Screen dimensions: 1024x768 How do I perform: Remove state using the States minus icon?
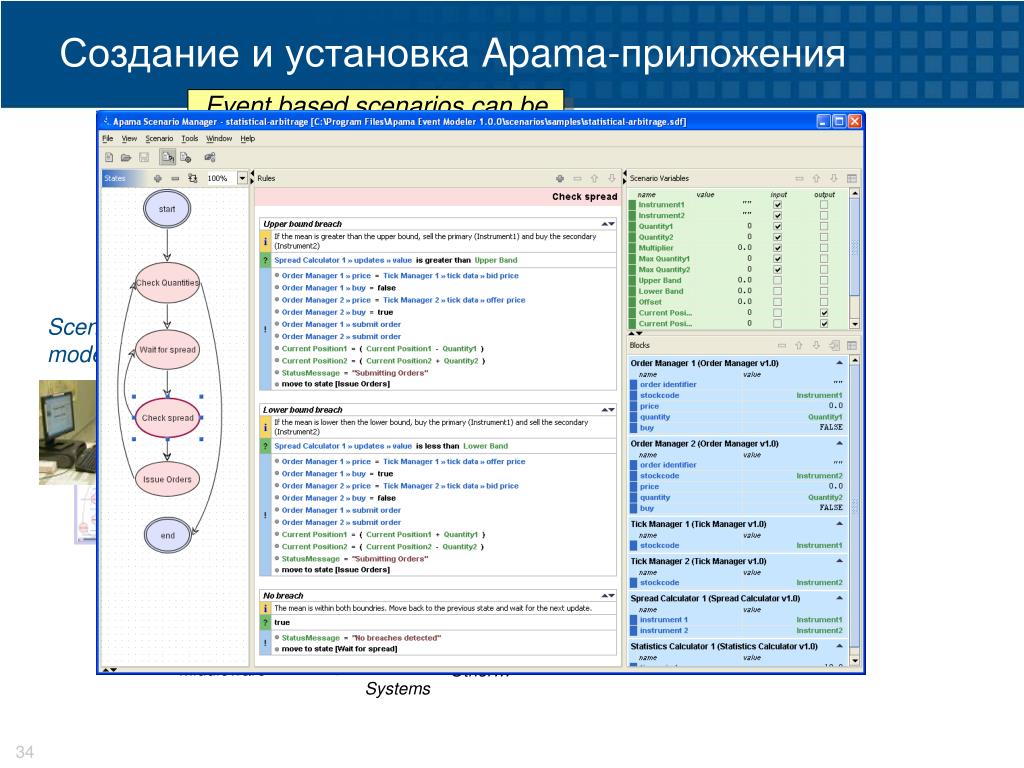pos(175,178)
